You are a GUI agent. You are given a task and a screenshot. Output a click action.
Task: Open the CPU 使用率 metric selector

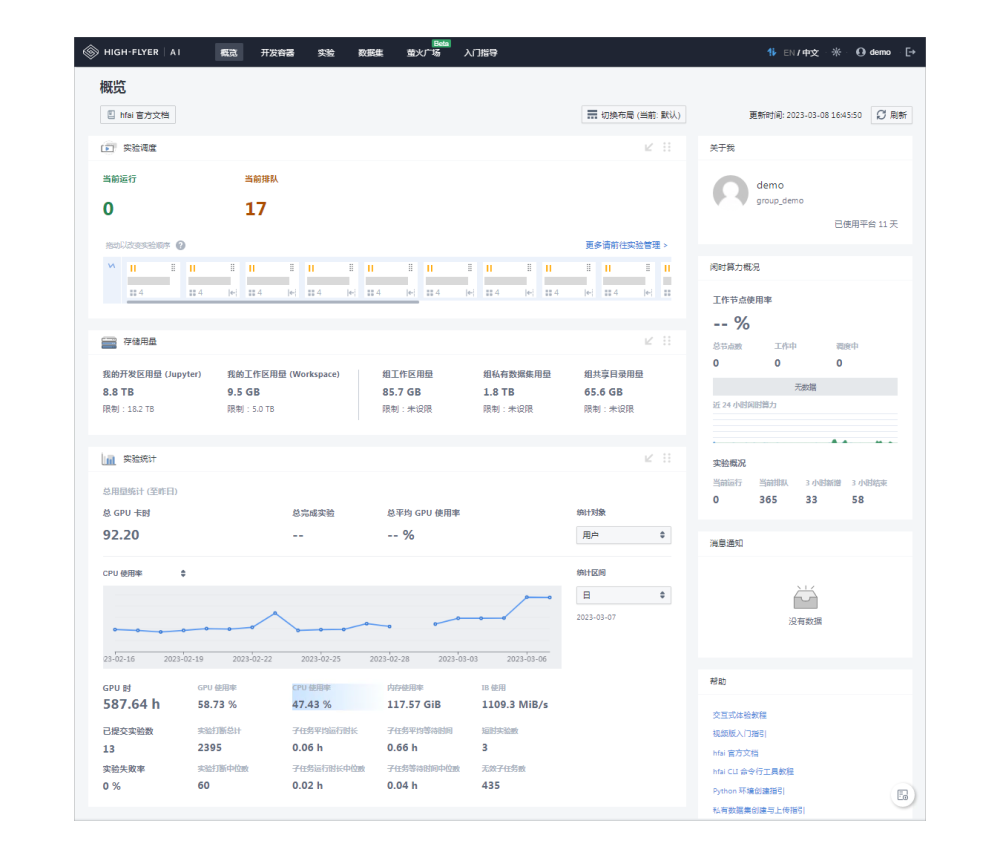tap(143, 573)
